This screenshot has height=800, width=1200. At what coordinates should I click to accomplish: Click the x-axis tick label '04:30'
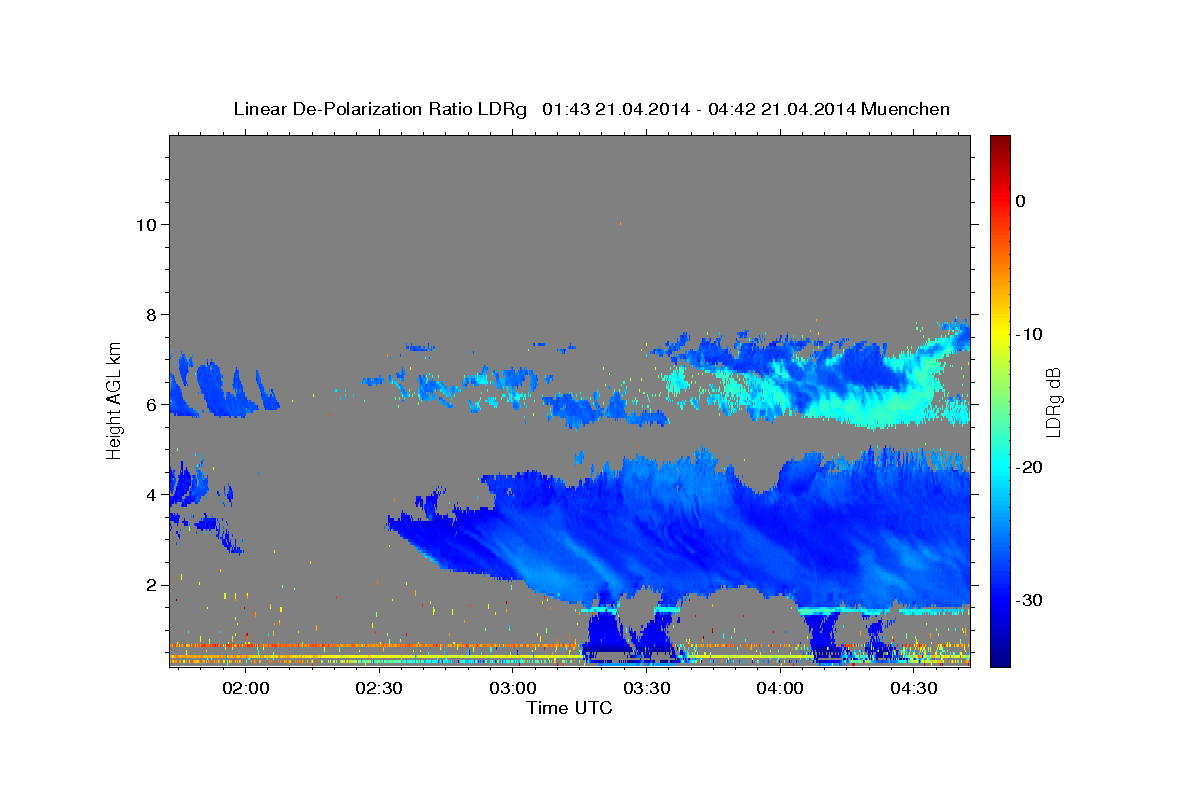[914, 688]
